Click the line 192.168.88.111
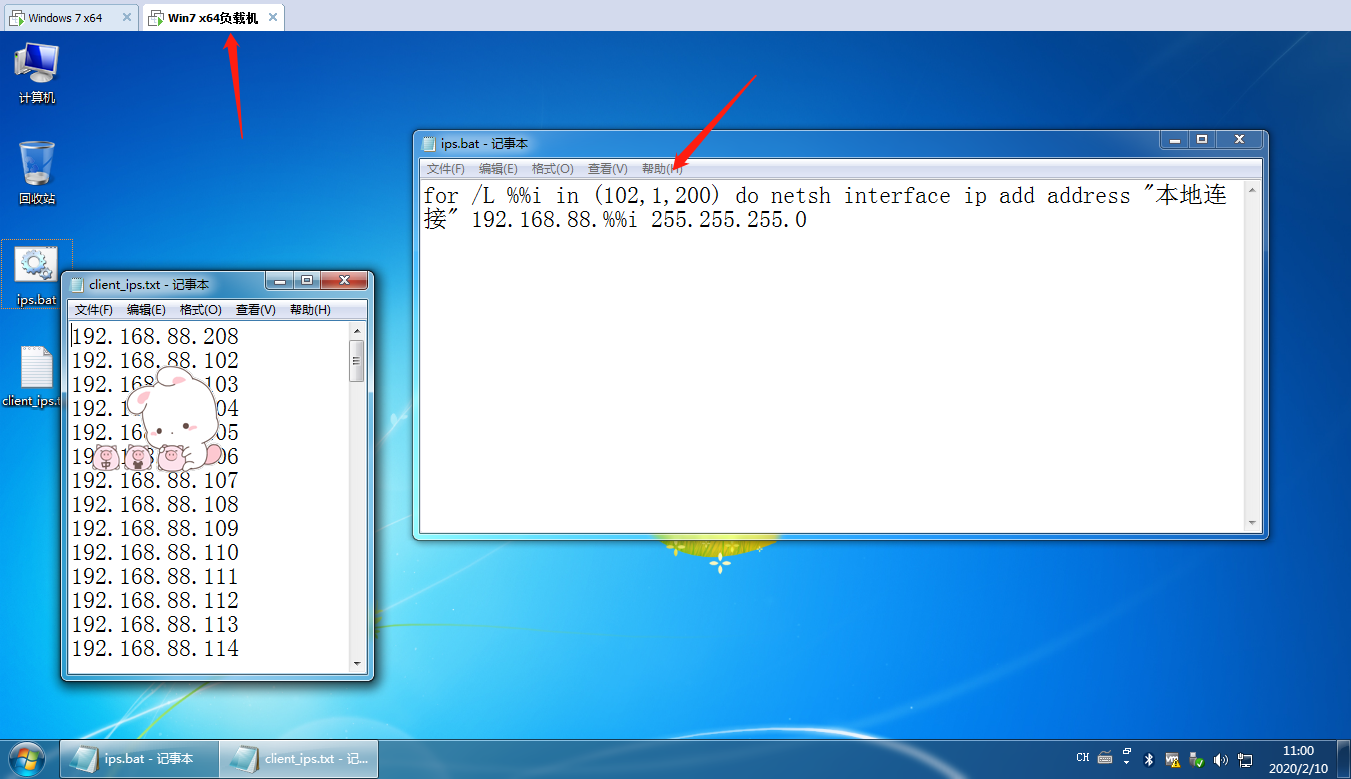Viewport: 1351px width, 779px height. click(155, 577)
